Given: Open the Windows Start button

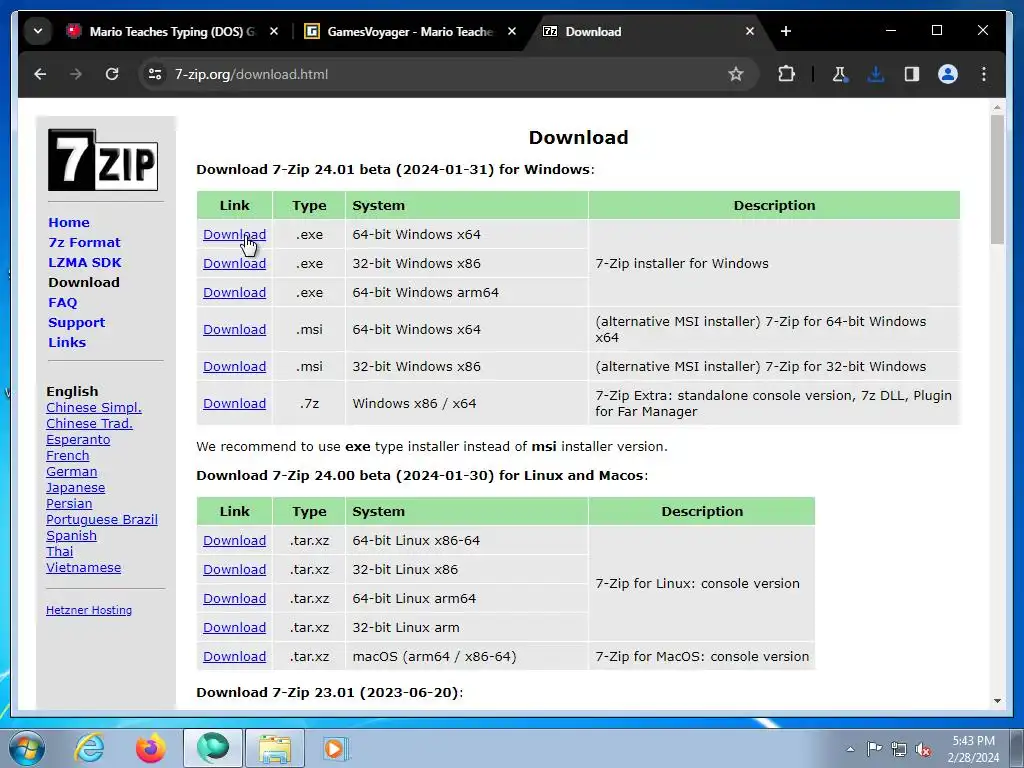Looking at the screenshot, I should click(27, 748).
